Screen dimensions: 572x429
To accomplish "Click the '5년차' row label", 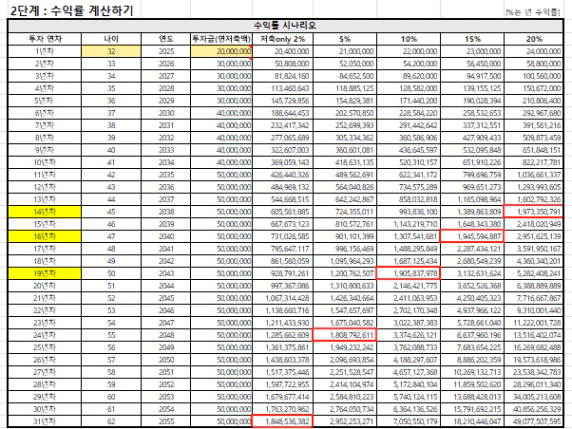I will click(45, 101).
